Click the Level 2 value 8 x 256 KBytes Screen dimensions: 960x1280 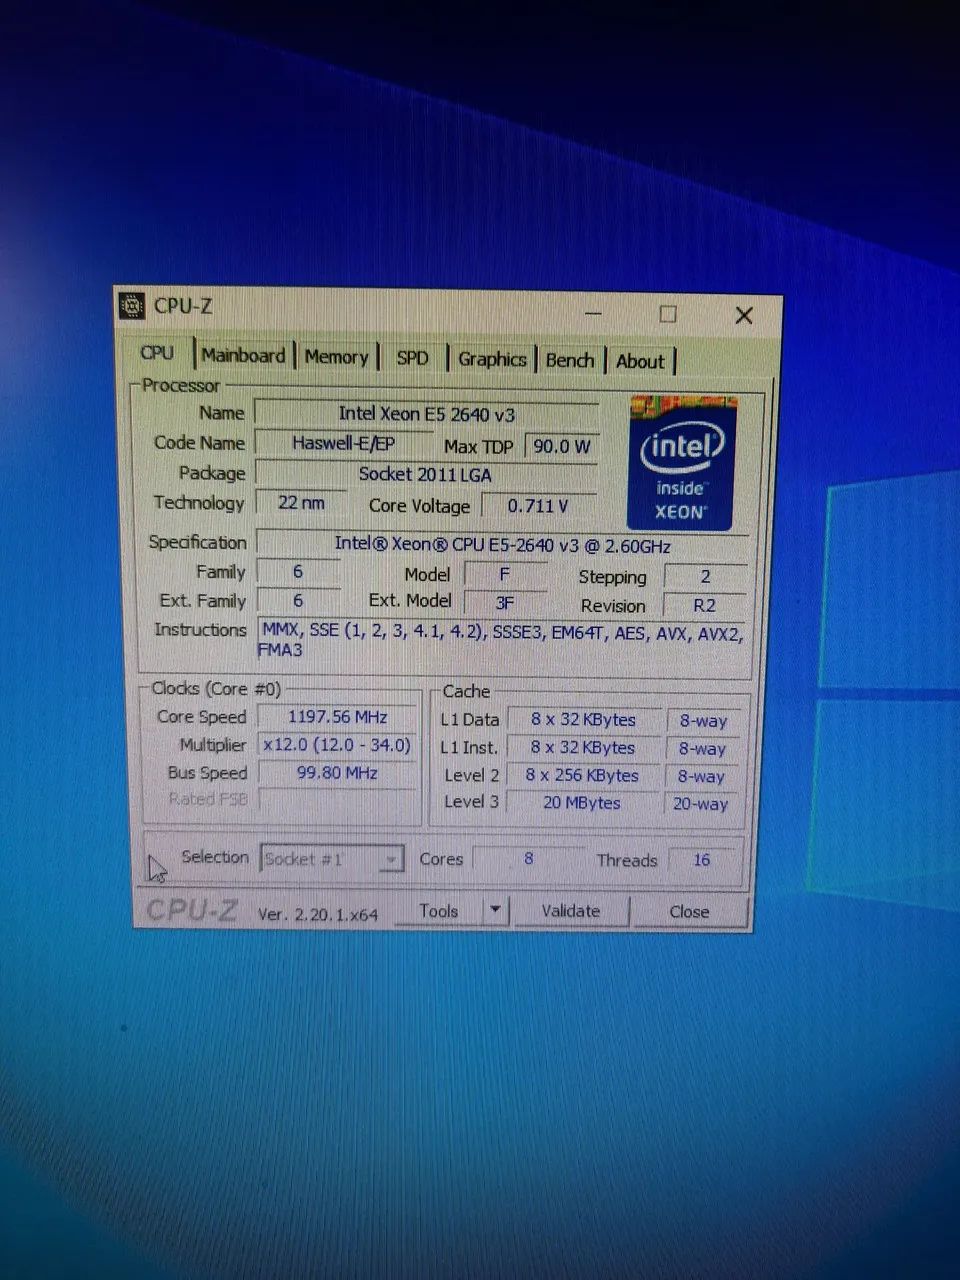point(583,775)
